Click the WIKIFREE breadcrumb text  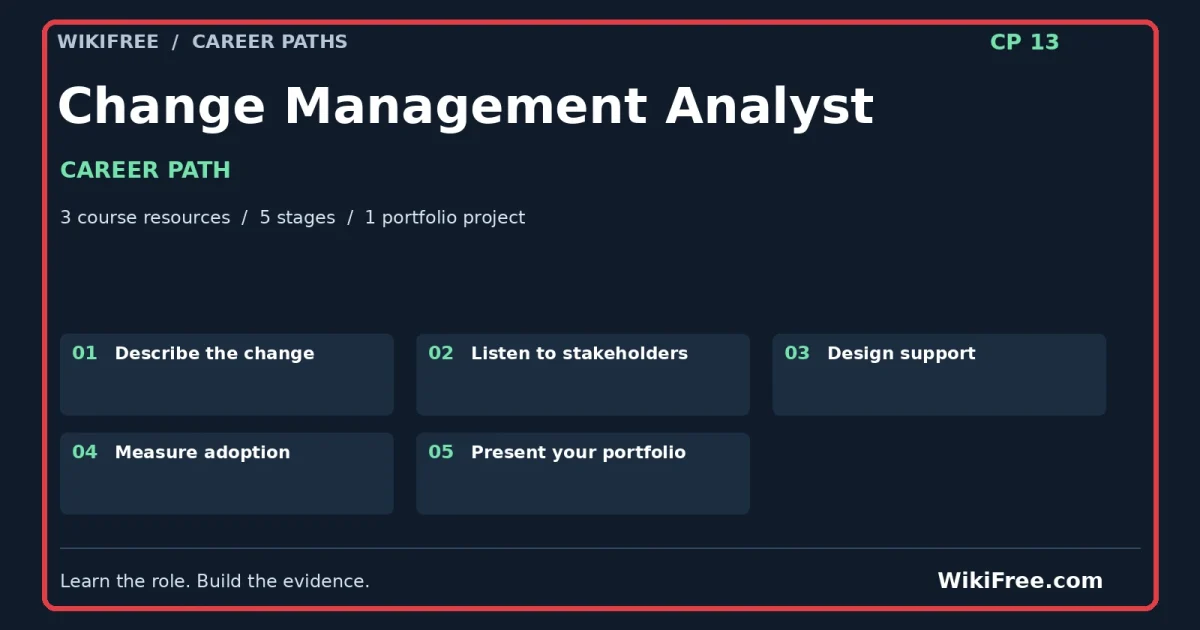point(108,42)
